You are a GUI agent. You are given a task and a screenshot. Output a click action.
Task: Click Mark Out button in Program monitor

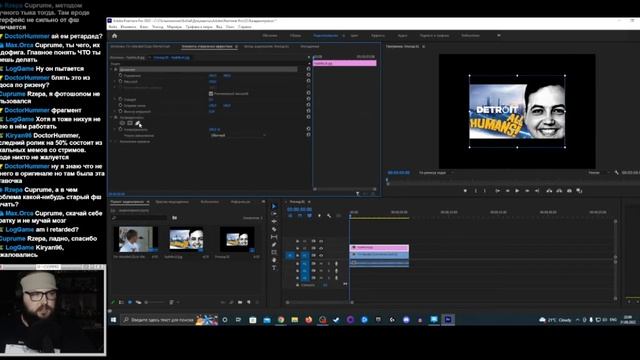[485, 191]
